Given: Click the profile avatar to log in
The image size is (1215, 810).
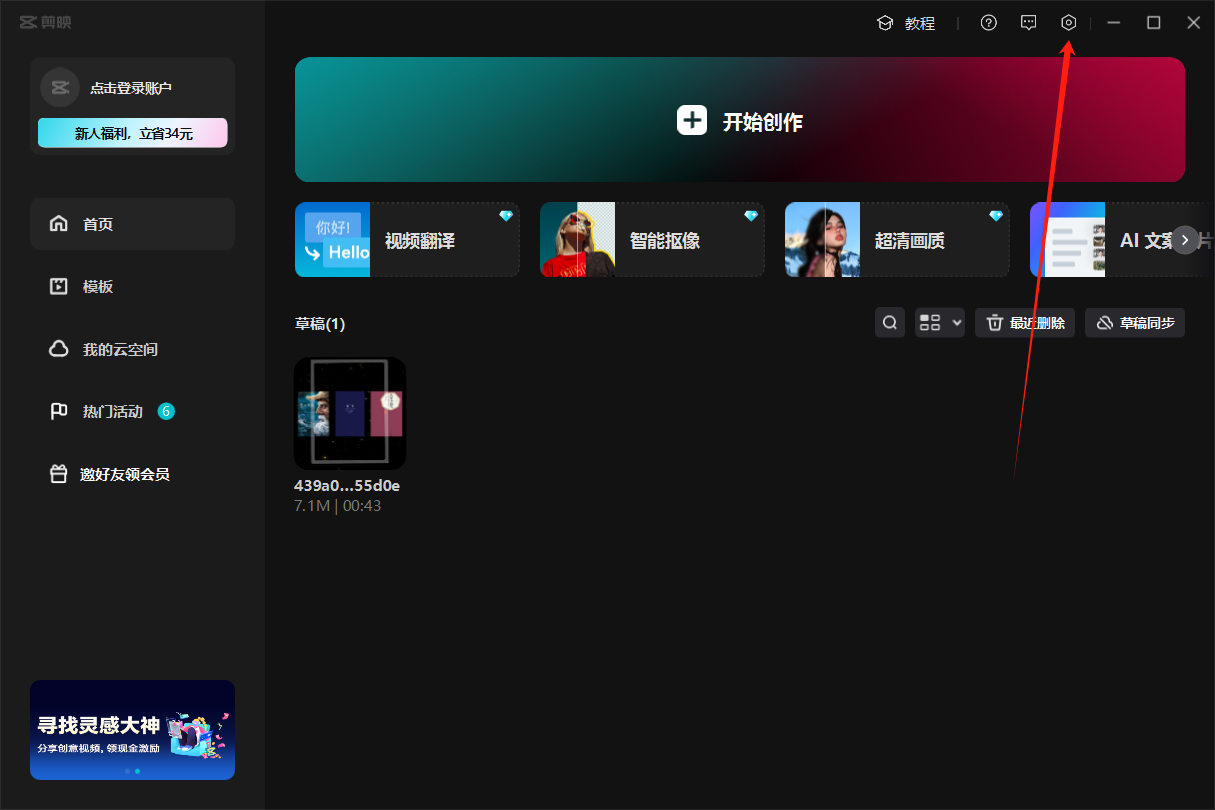Looking at the screenshot, I should [60, 88].
